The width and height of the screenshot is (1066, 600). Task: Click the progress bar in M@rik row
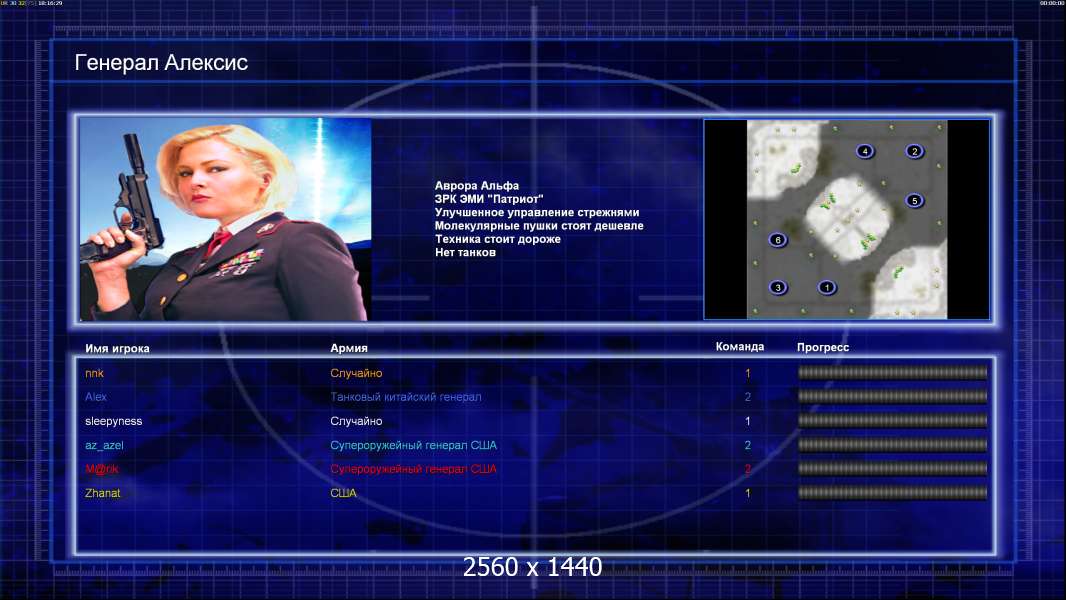[x=892, y=469]
